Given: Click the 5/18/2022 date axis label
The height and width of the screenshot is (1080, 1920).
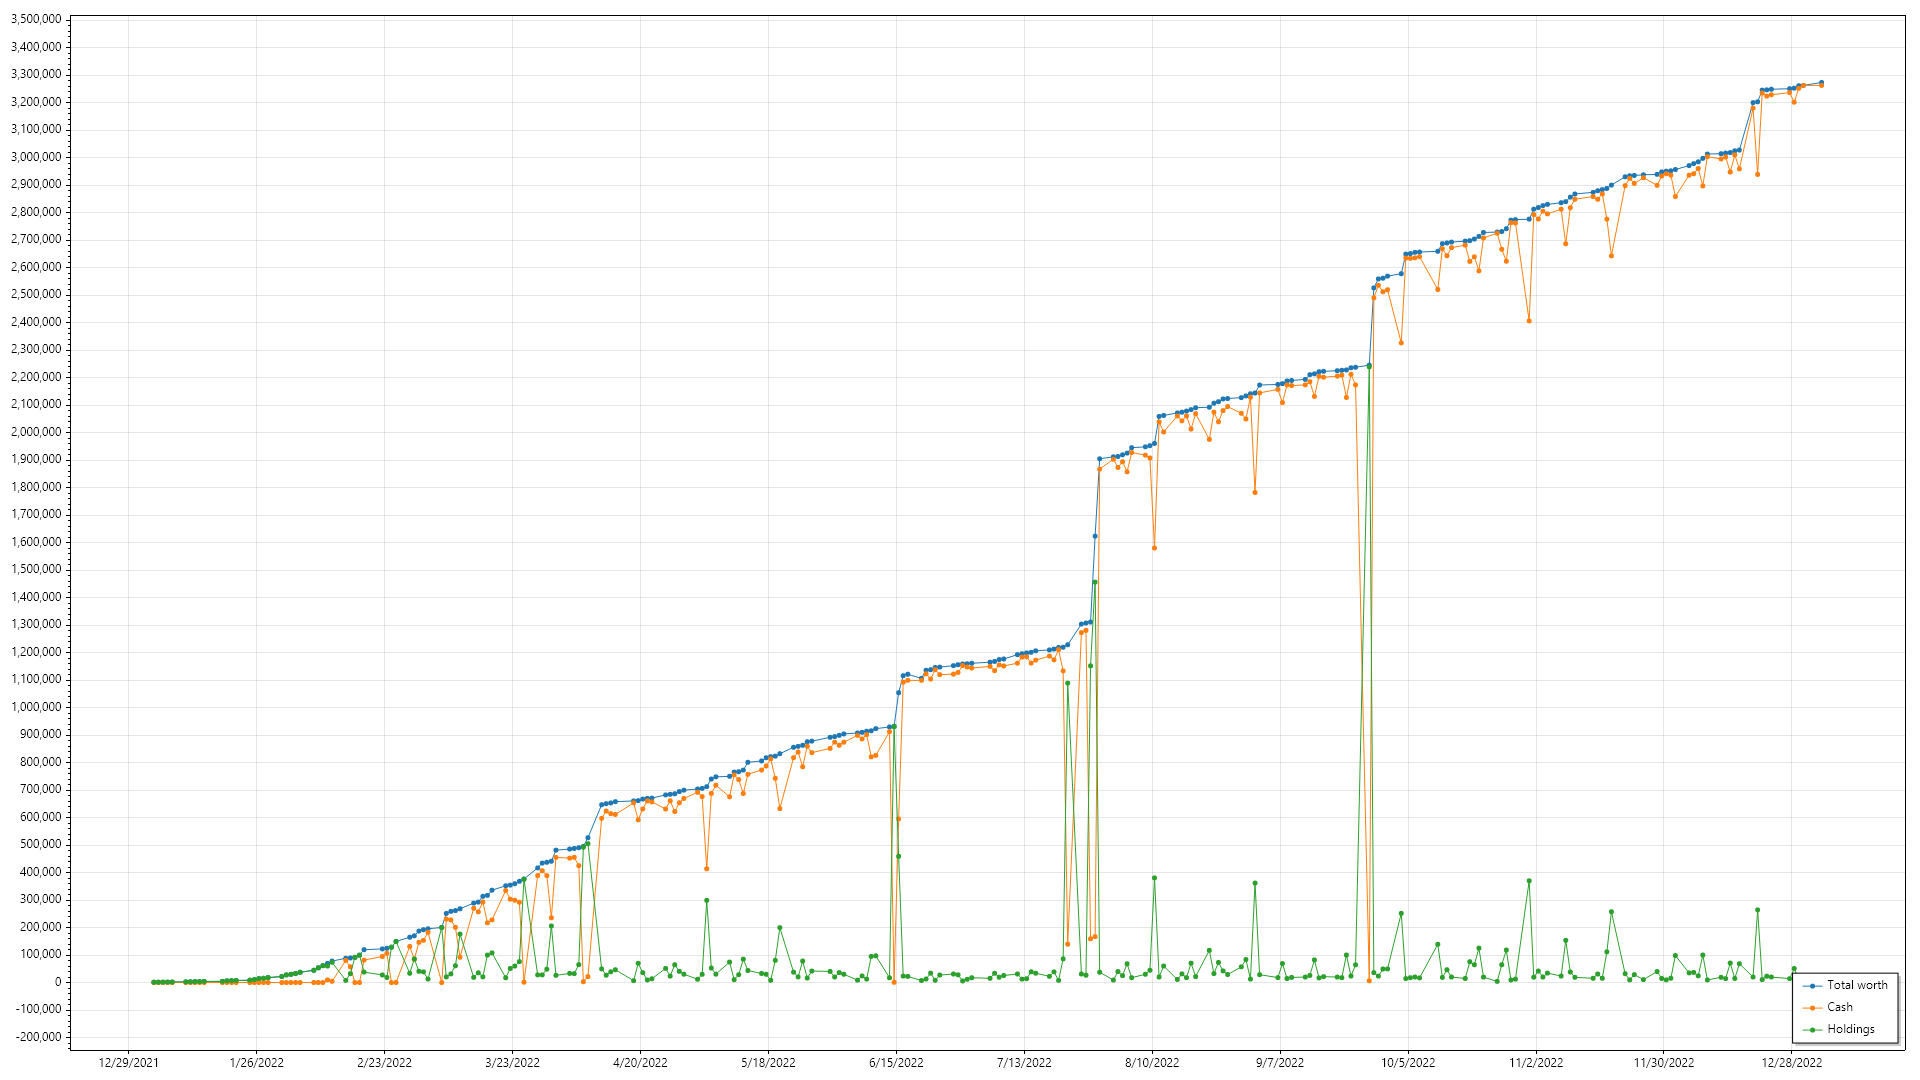Looking at the screenshot, I should [x=768, y=1063].
